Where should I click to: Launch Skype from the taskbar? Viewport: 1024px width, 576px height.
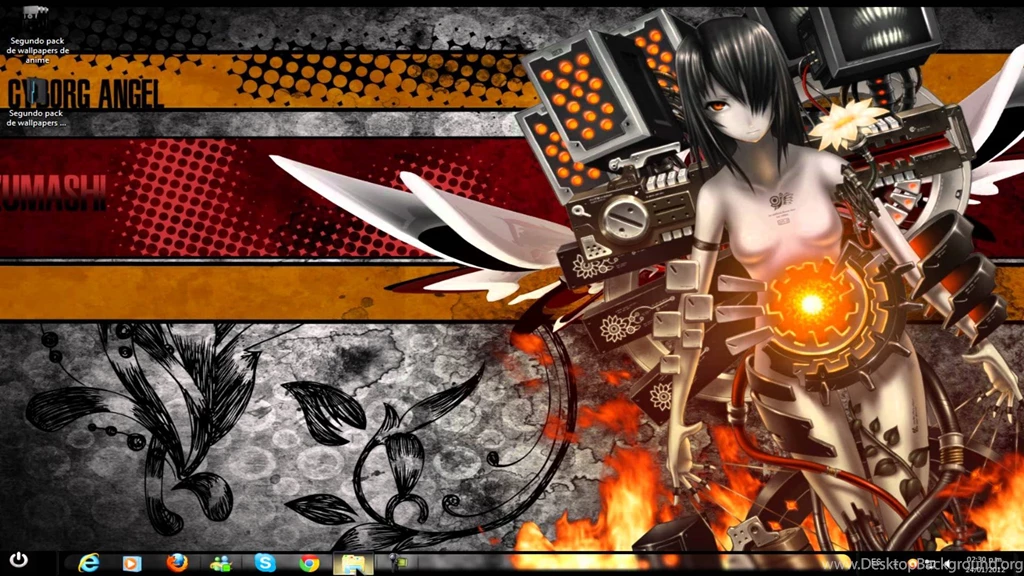click(x=264, y=562)
